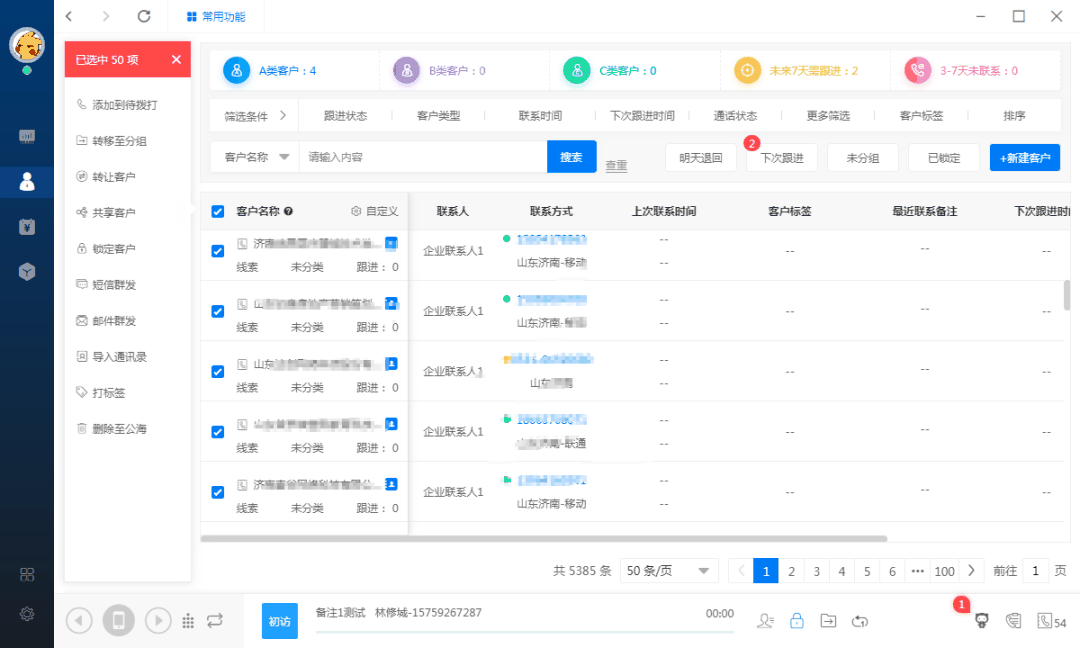Click the vertical table scrollbar thumb
The height and width of the screenshot is (648, 1080).
pos(1067,295)
